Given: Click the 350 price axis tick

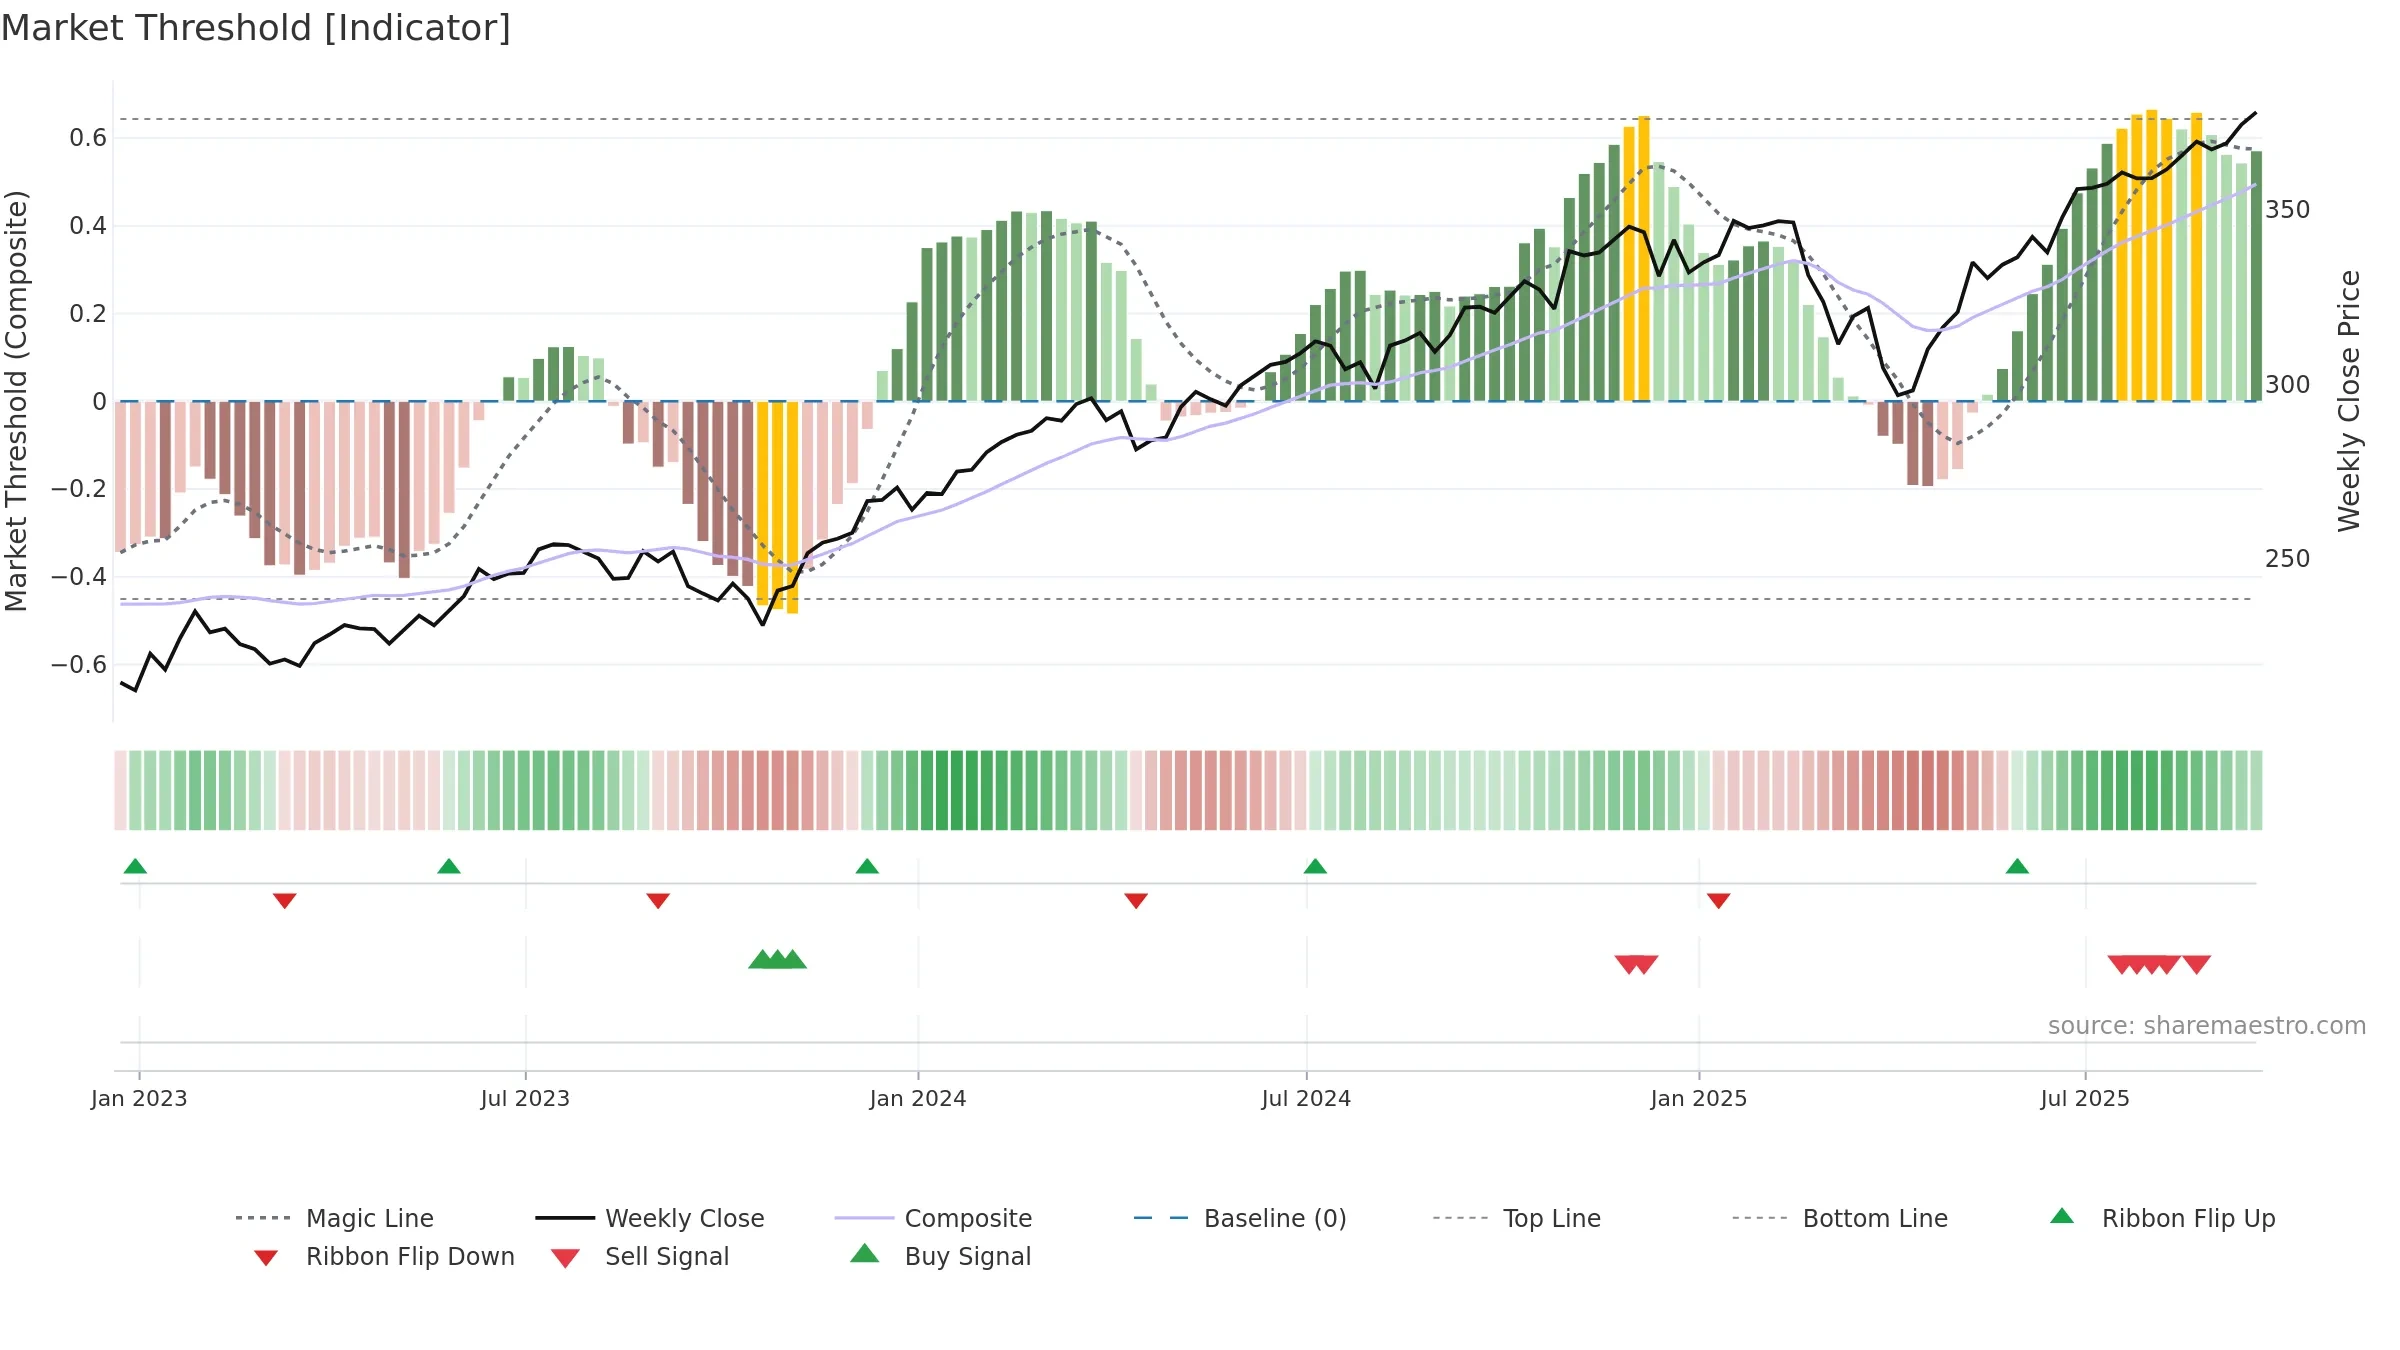Looking at the screenshot, I should pyautogui.click(x=2288, y=210).
